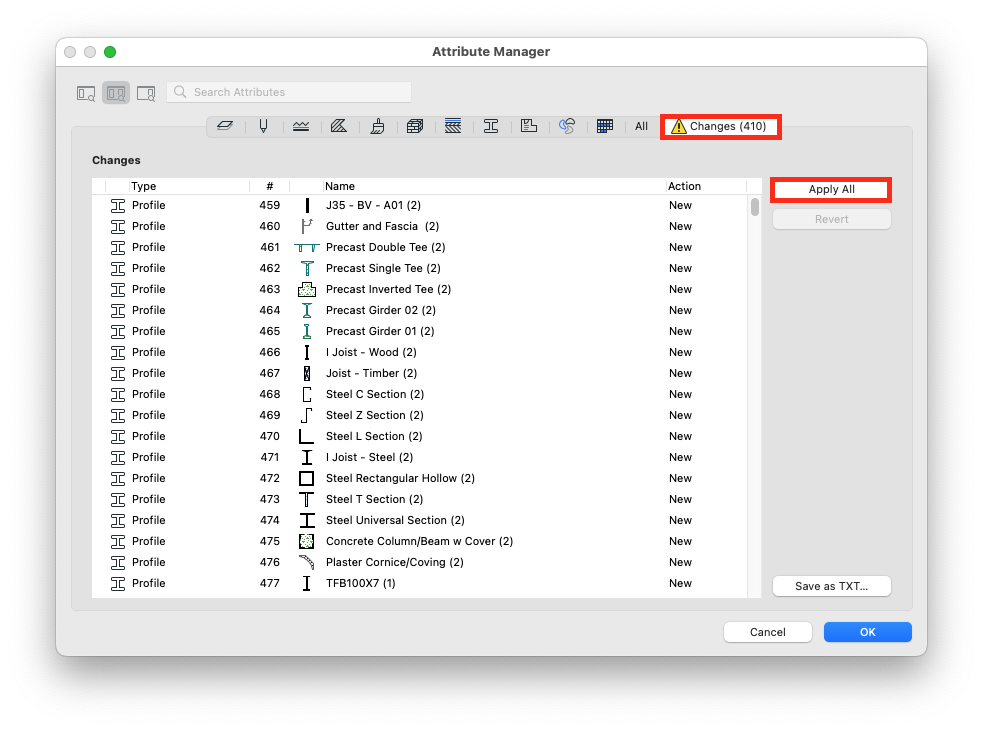The image size is (983, 730).
Task: Select Plaster Cornice/Coving (2) row
Action: [420, 563]
